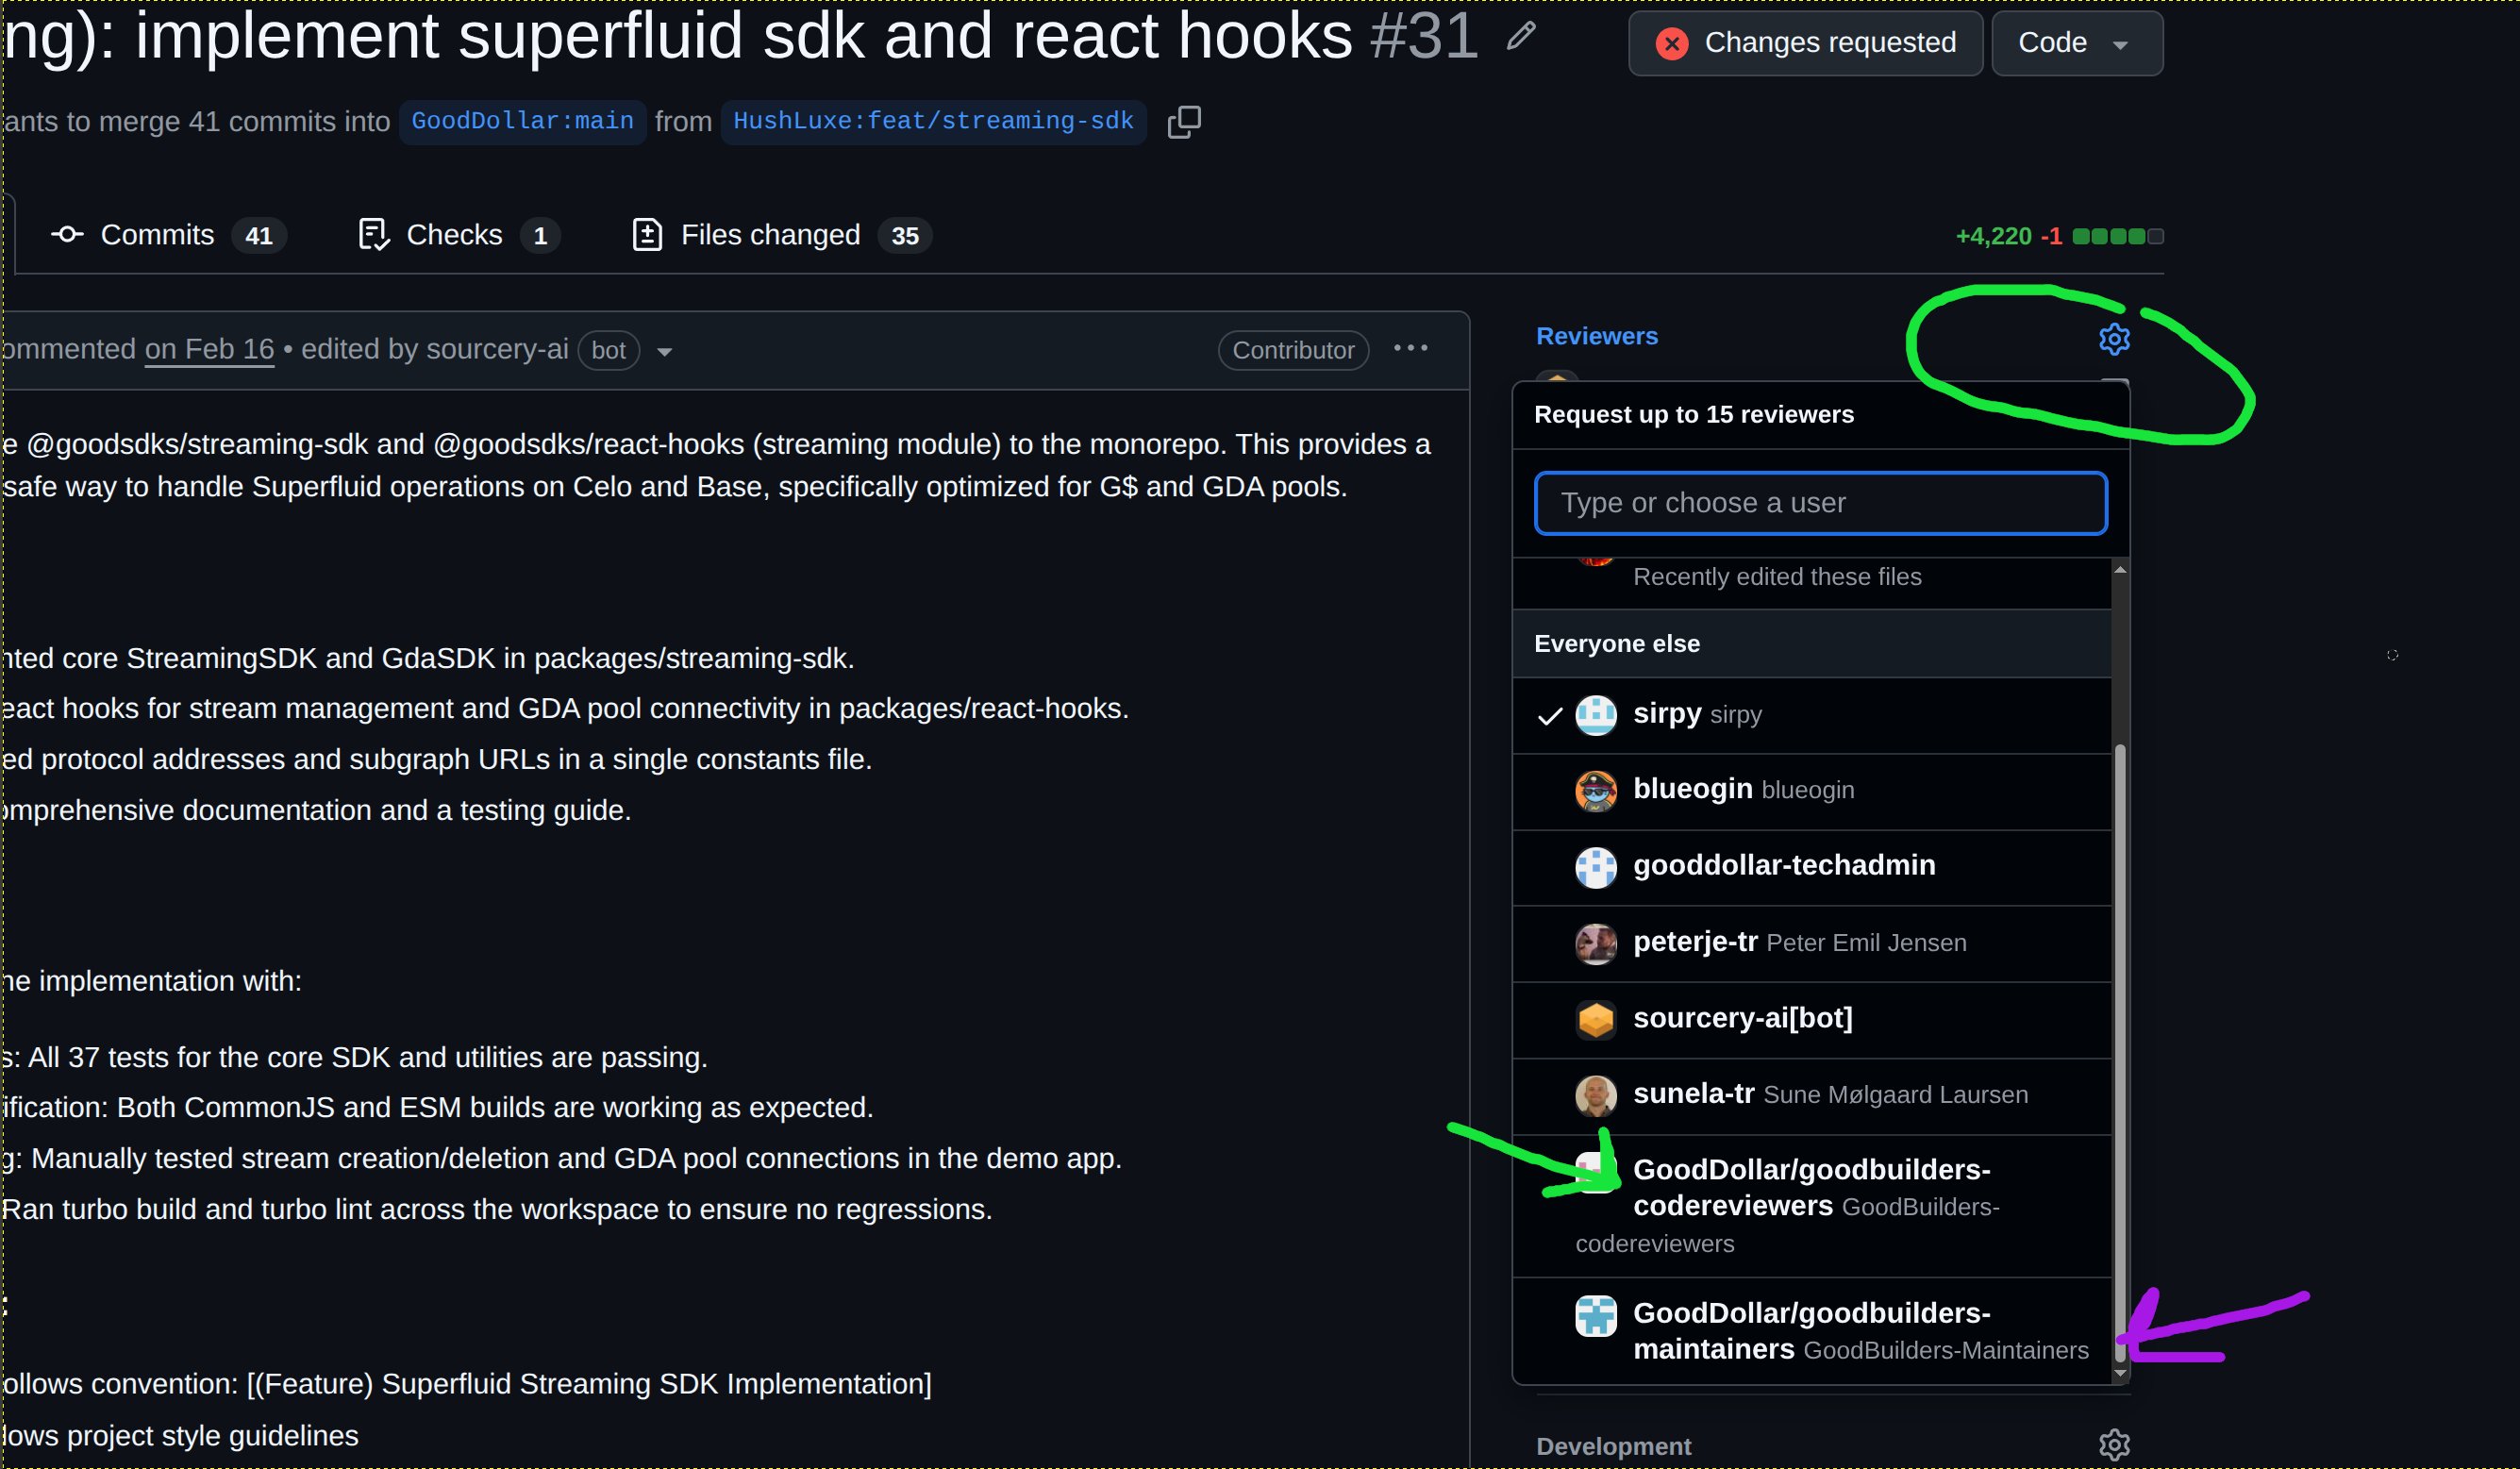The height and width of the screenshot is (1469, 2520).
Task: Click the pencil icon to edit PR title
Action: (x=1520, y=37)
